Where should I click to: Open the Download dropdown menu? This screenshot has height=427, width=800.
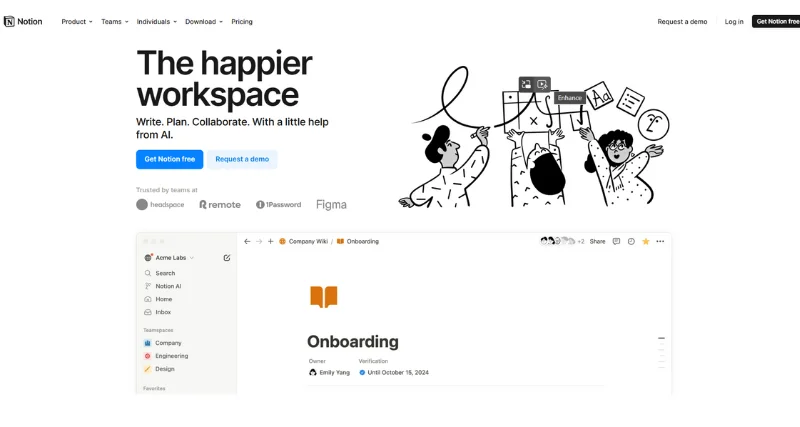point(203,21)
